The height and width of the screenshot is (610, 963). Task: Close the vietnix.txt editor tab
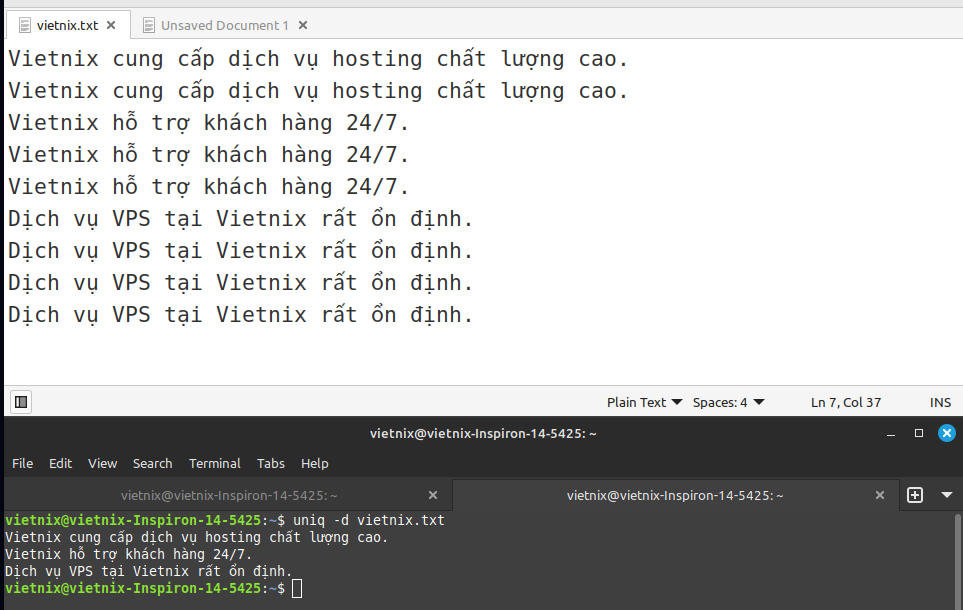point(111,25)
